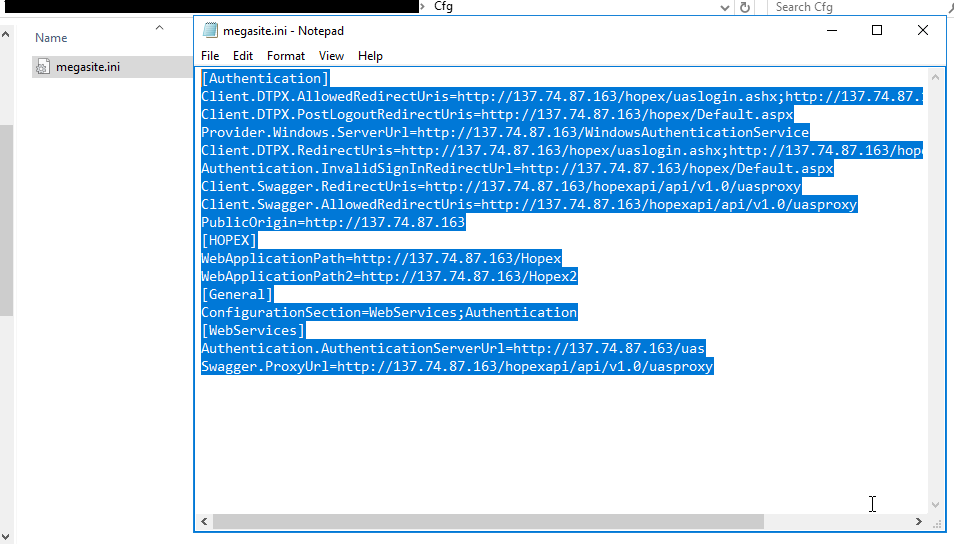Click the vertical scrollbar down arrow in Notepad
The width and height of the screenshot is (954, 544).
pos(937,505)
